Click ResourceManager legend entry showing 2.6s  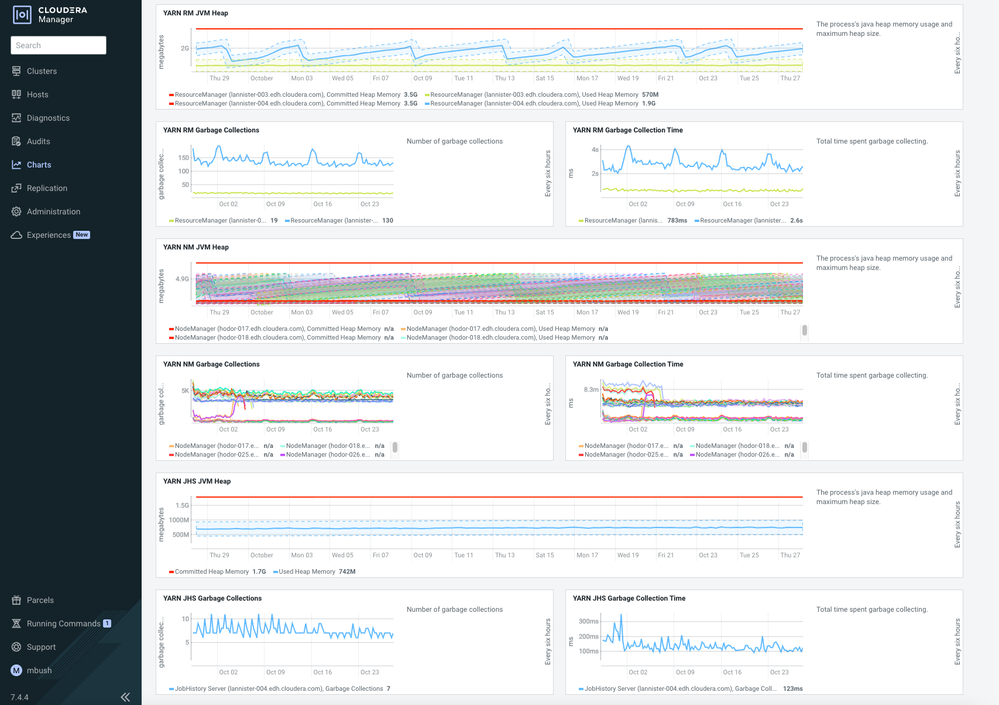click(749, 220)
